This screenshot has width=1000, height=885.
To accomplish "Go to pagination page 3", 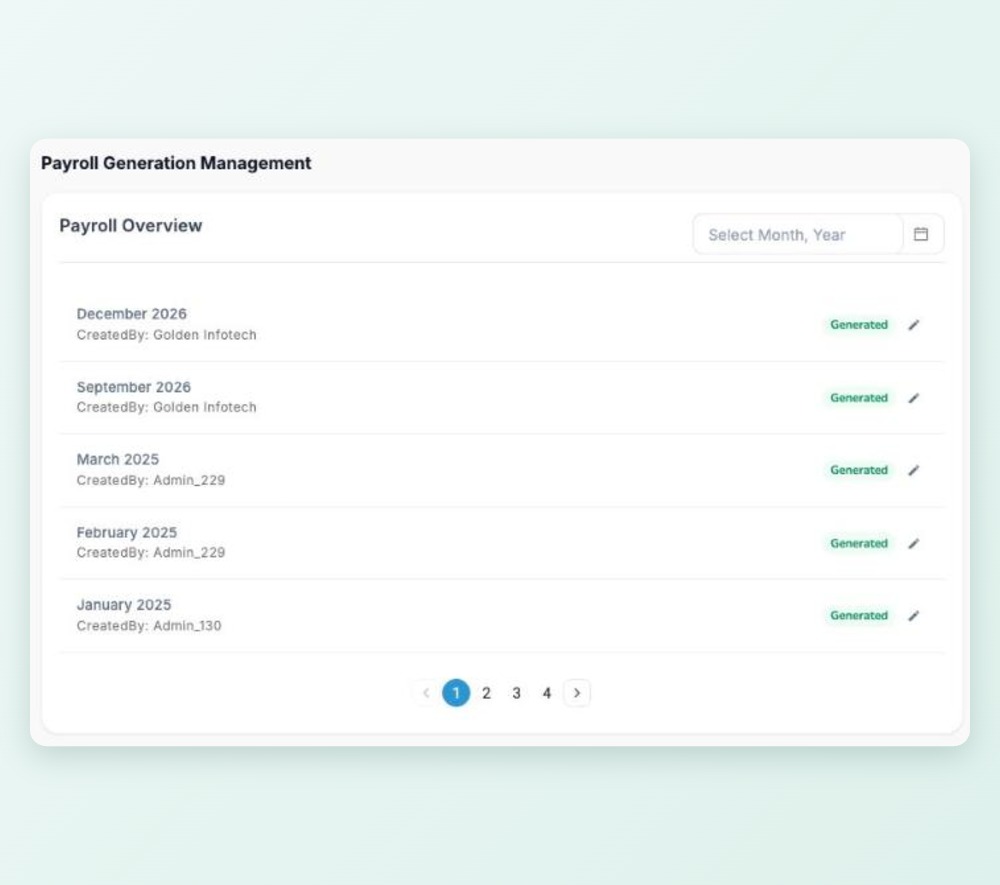I will click(x=517, y=693).
